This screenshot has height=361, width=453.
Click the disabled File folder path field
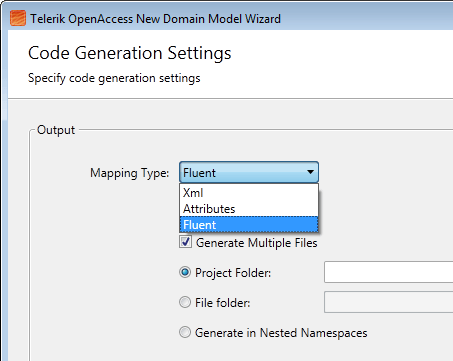coord(388,302)
